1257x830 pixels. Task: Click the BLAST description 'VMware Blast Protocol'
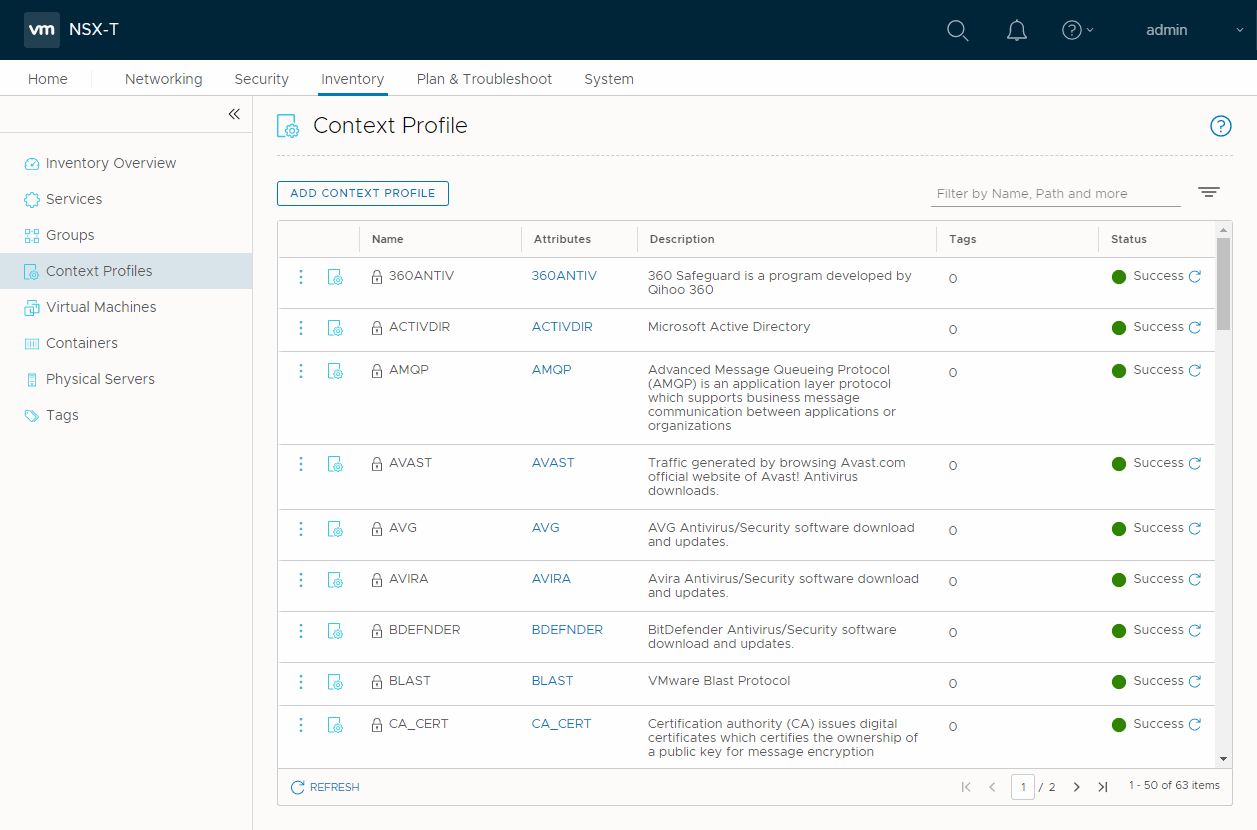click(719, 681)
